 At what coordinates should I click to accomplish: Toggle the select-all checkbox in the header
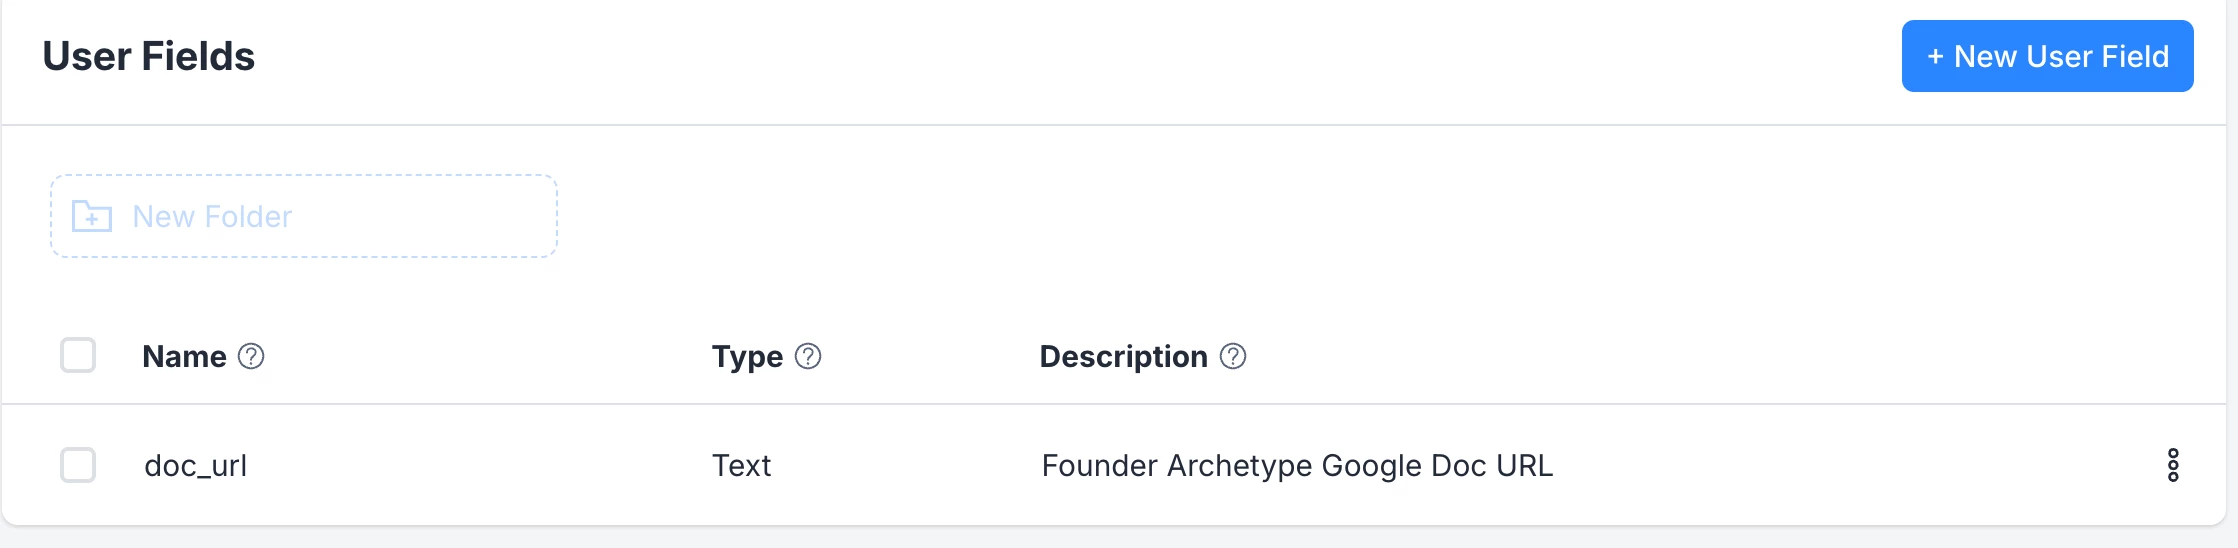[x=78, y=355]
